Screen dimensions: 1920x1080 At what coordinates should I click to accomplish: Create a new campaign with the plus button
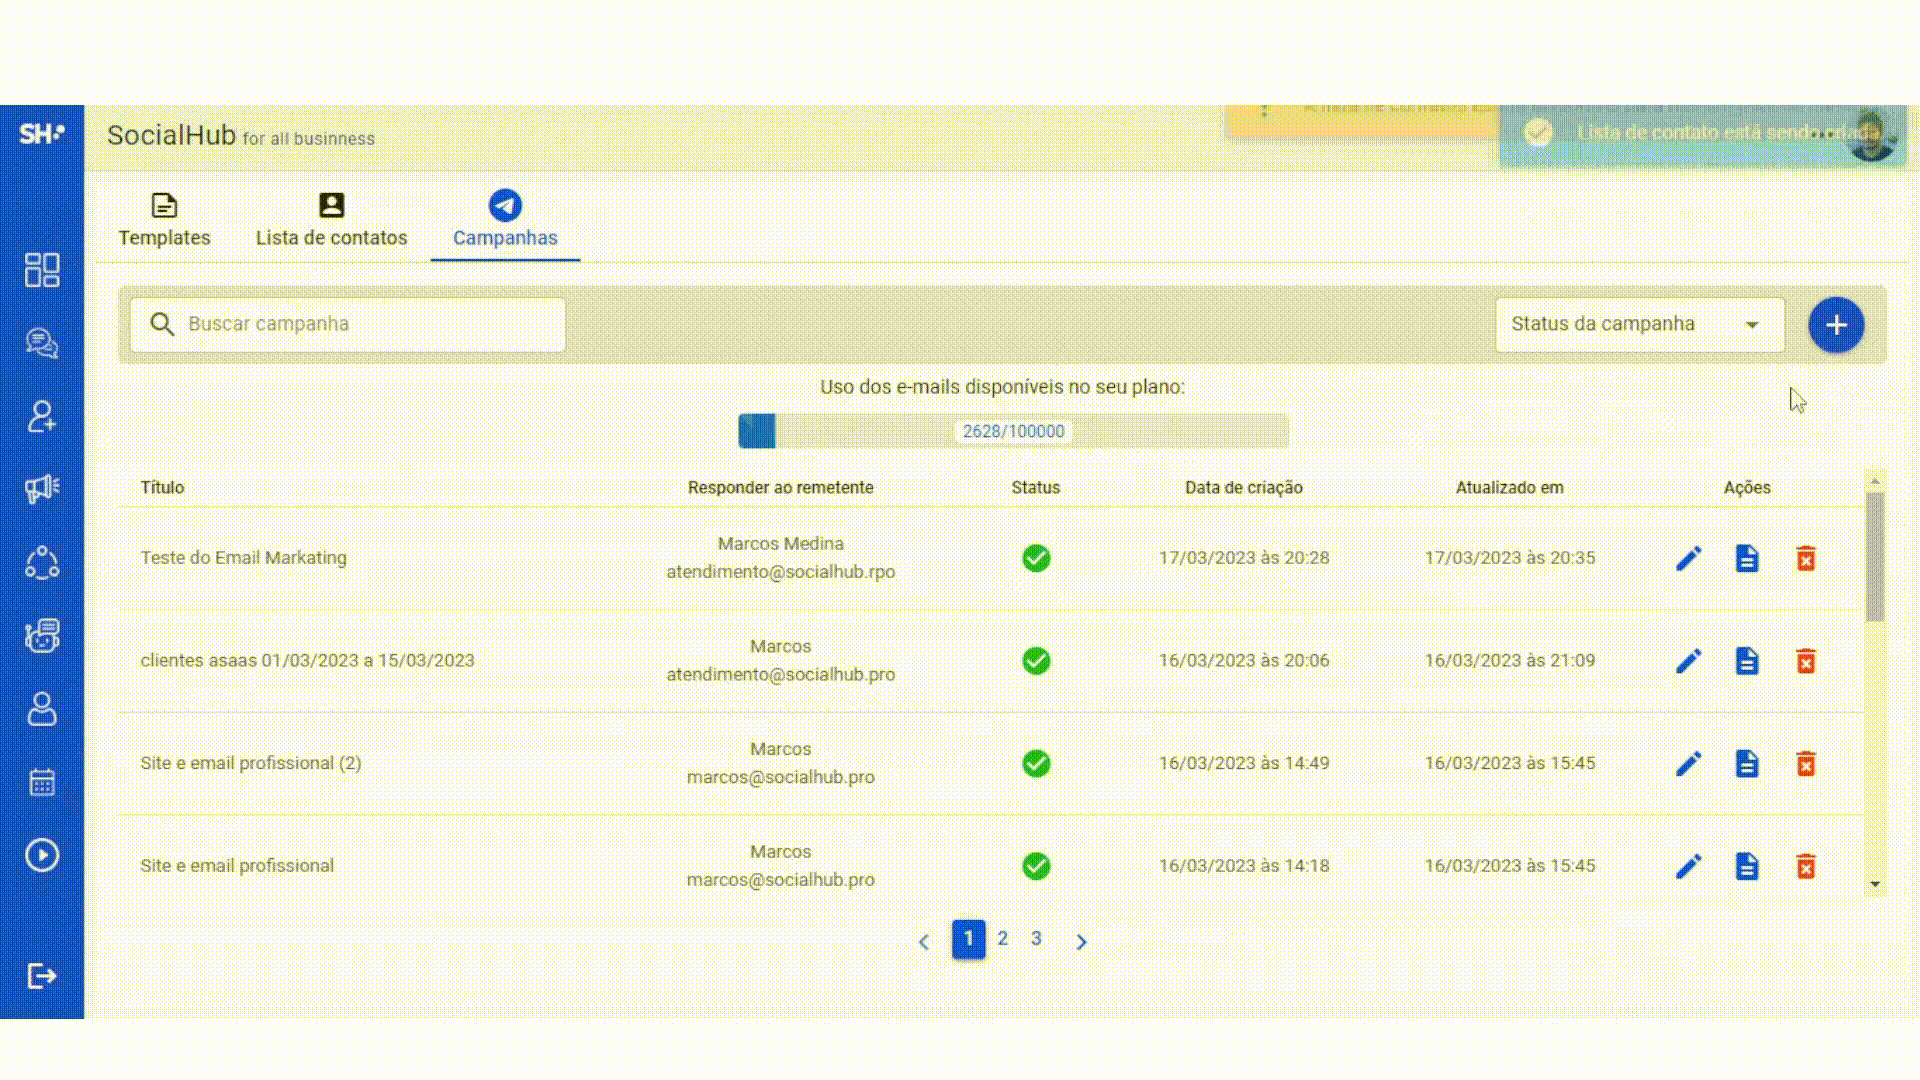[1836, 324]
